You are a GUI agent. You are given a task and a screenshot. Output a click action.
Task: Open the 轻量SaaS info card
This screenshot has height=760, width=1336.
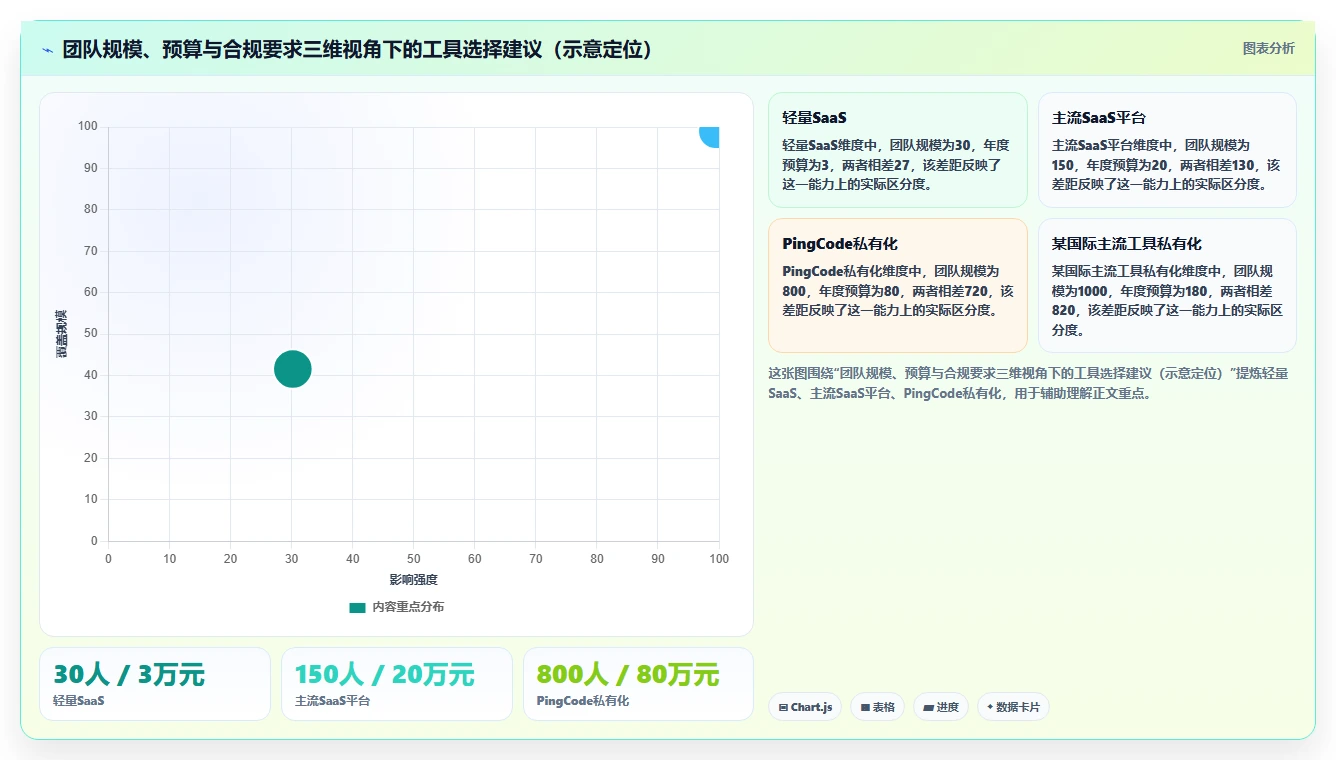click(897, 150)
